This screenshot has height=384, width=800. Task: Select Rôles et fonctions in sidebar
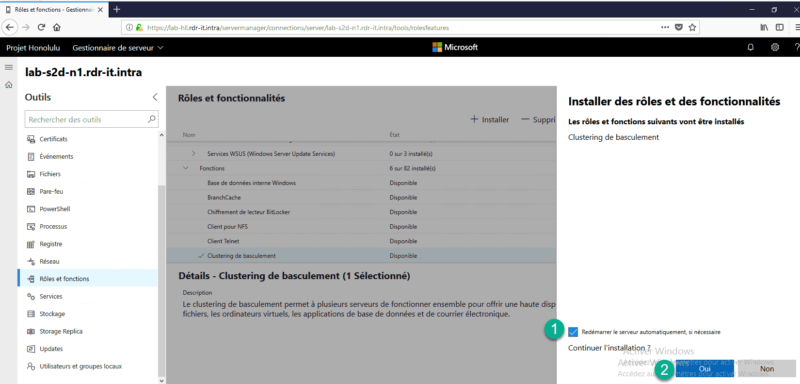(88, 279)
